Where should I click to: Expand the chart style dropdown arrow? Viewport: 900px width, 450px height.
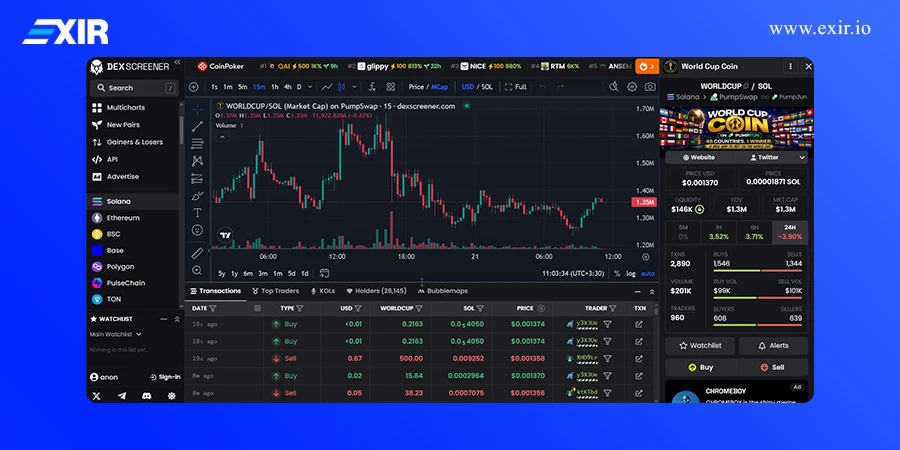click(354, 87)
